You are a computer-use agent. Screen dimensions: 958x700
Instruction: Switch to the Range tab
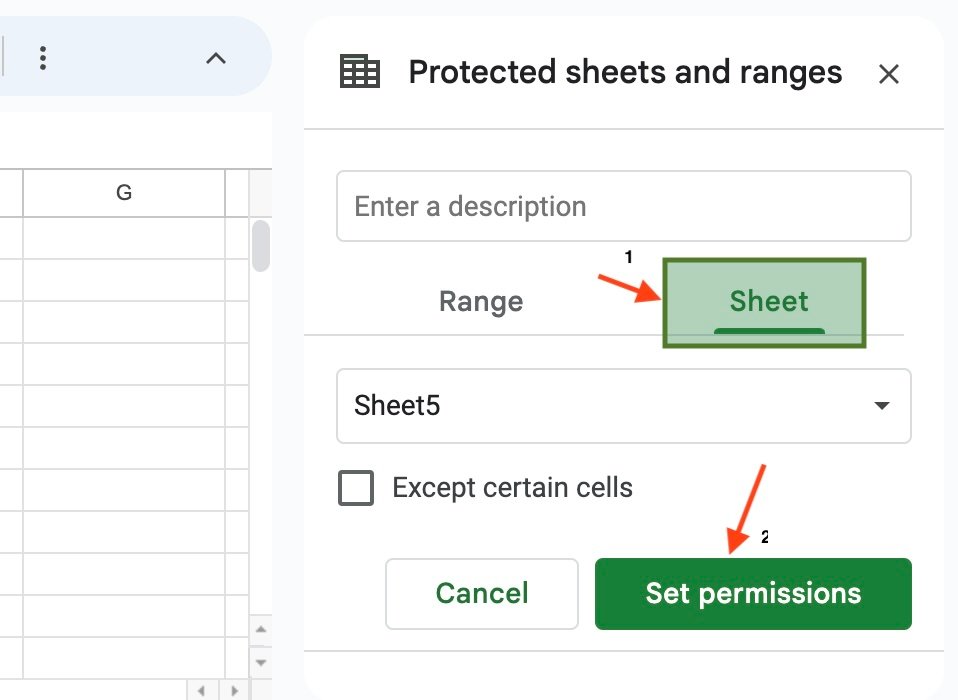pyautogui.click(x=481, y=302)
